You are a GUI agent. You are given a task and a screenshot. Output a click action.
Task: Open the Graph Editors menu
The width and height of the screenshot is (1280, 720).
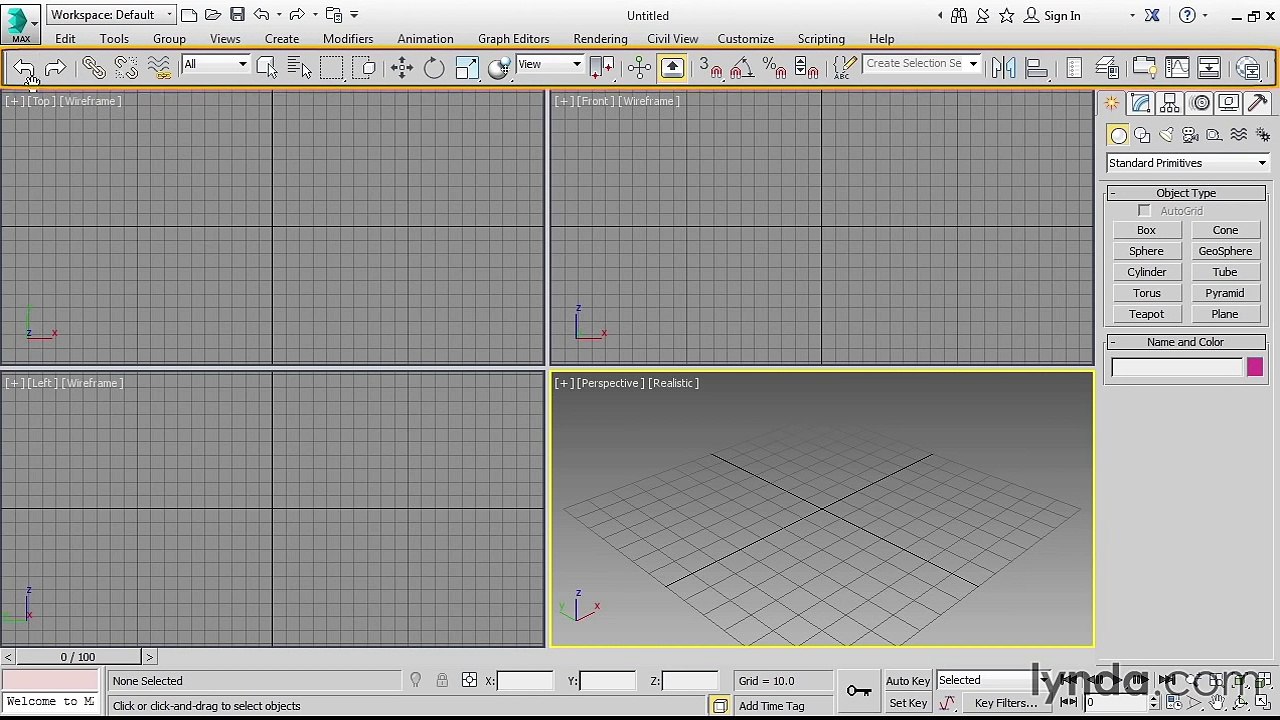tap(513, 39)
